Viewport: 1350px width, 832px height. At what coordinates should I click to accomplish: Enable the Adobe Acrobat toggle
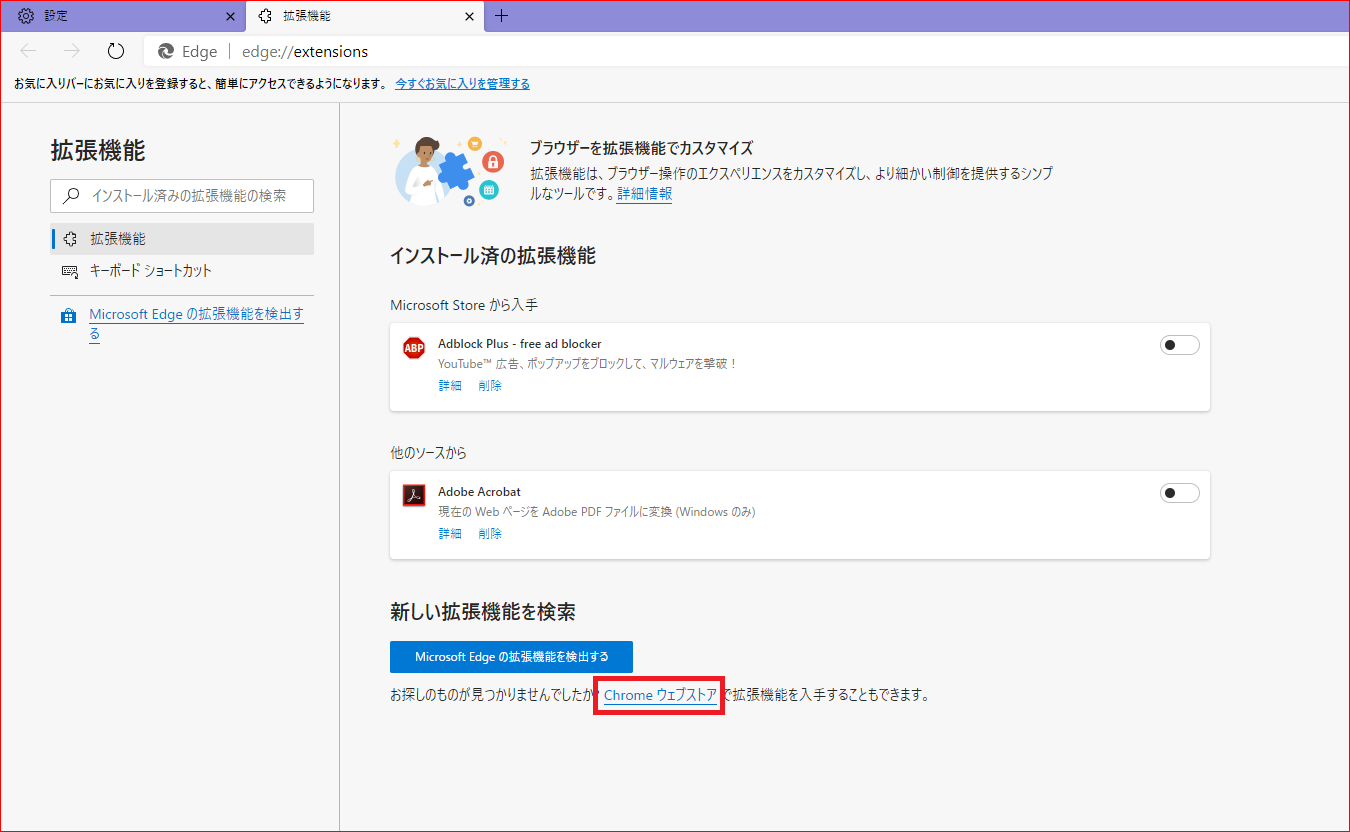point(1179,493)
